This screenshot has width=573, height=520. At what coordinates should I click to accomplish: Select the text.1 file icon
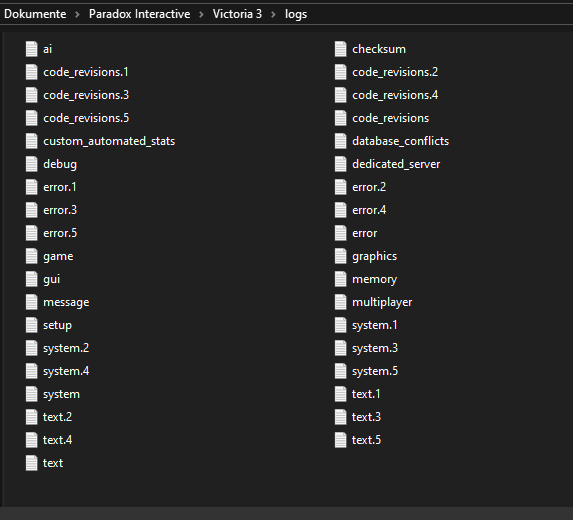coord(341,394)
